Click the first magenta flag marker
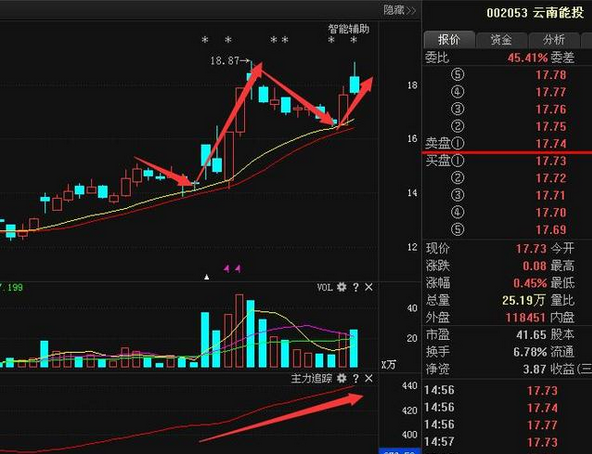This screenshot has height=454, width=592. [227, 269]
